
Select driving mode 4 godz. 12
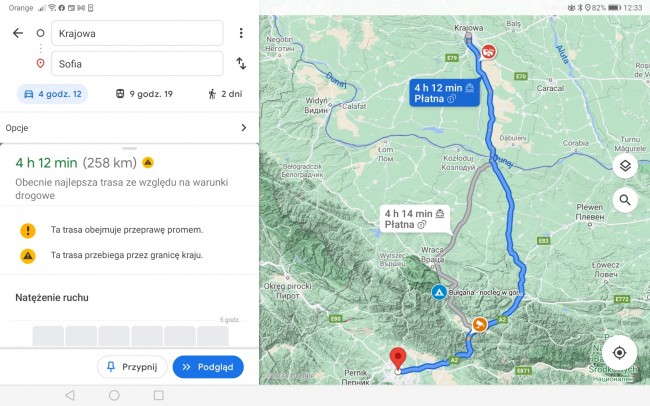[x=52, y=94]
